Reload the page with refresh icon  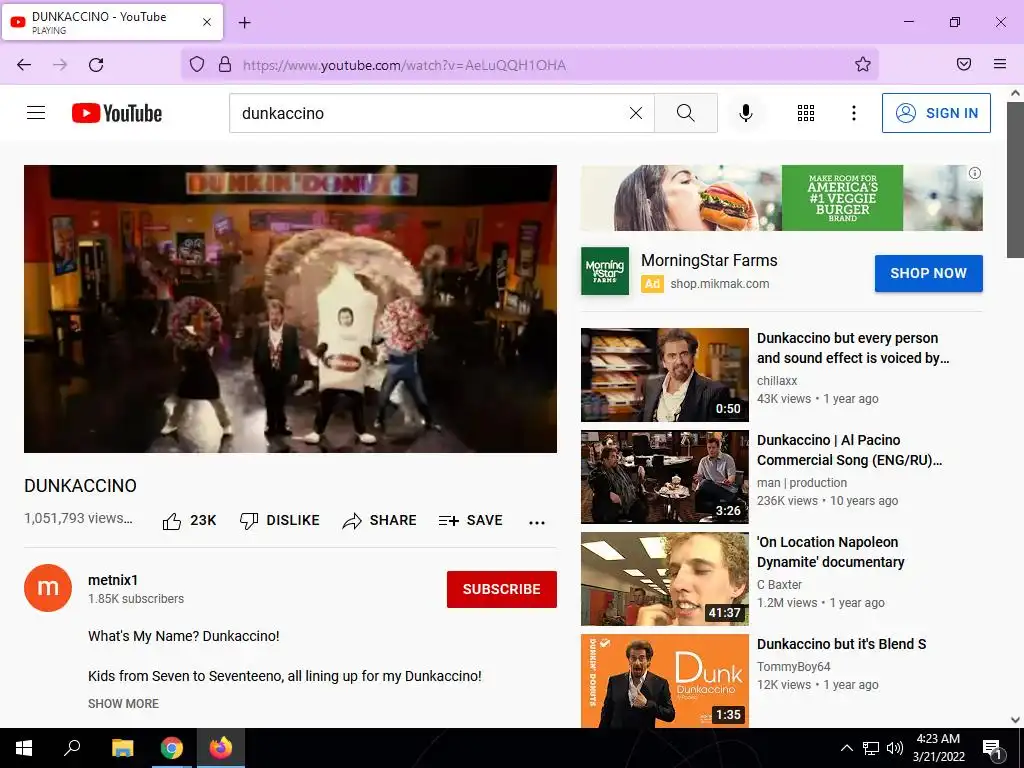click(96, 64)
